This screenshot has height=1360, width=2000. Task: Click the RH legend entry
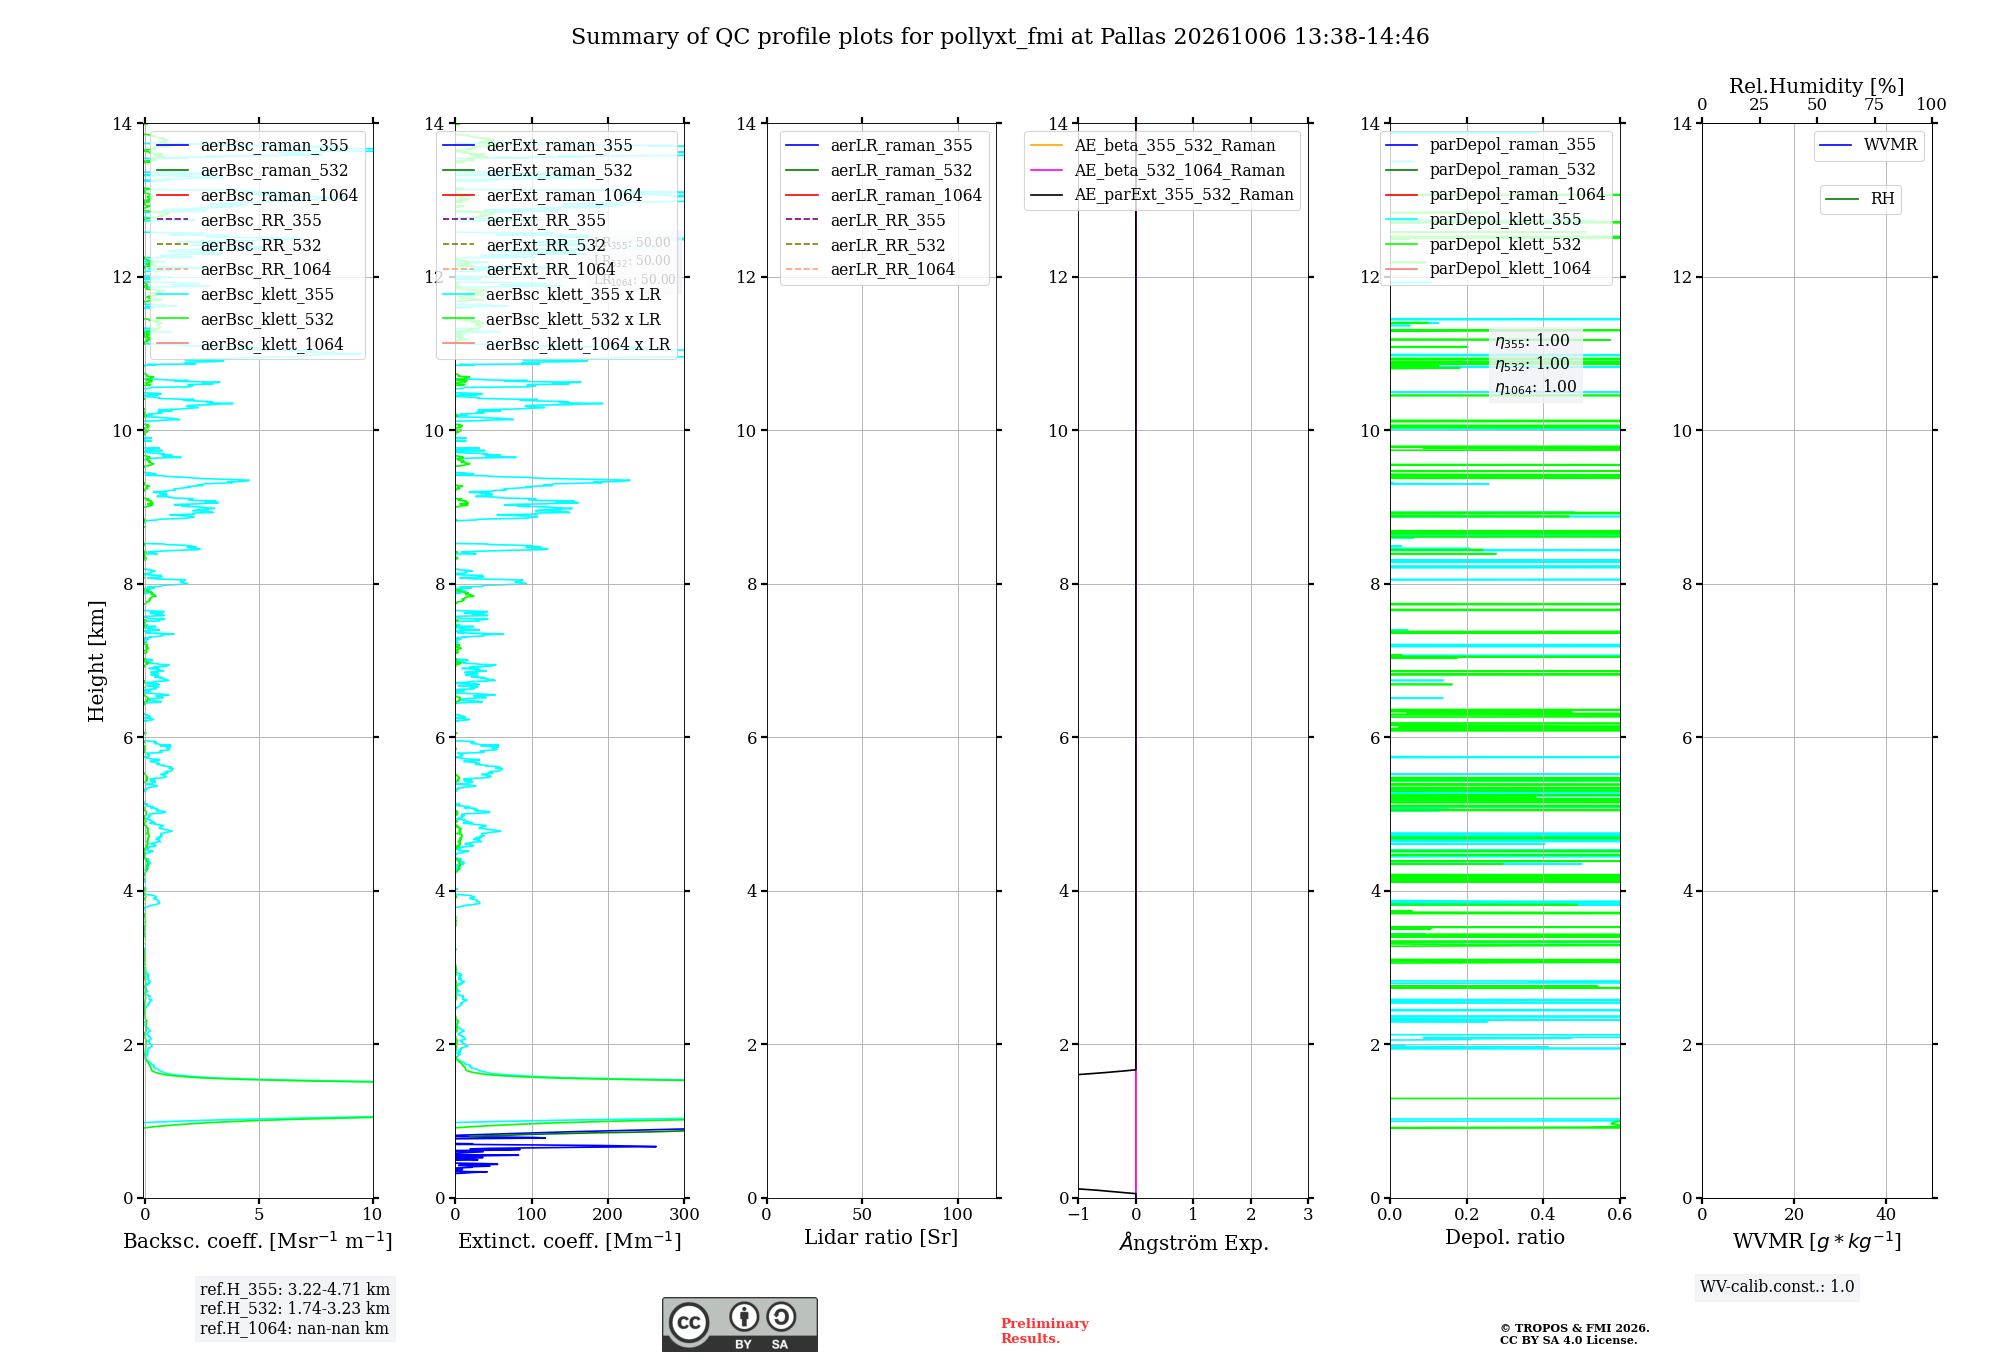1860,199
